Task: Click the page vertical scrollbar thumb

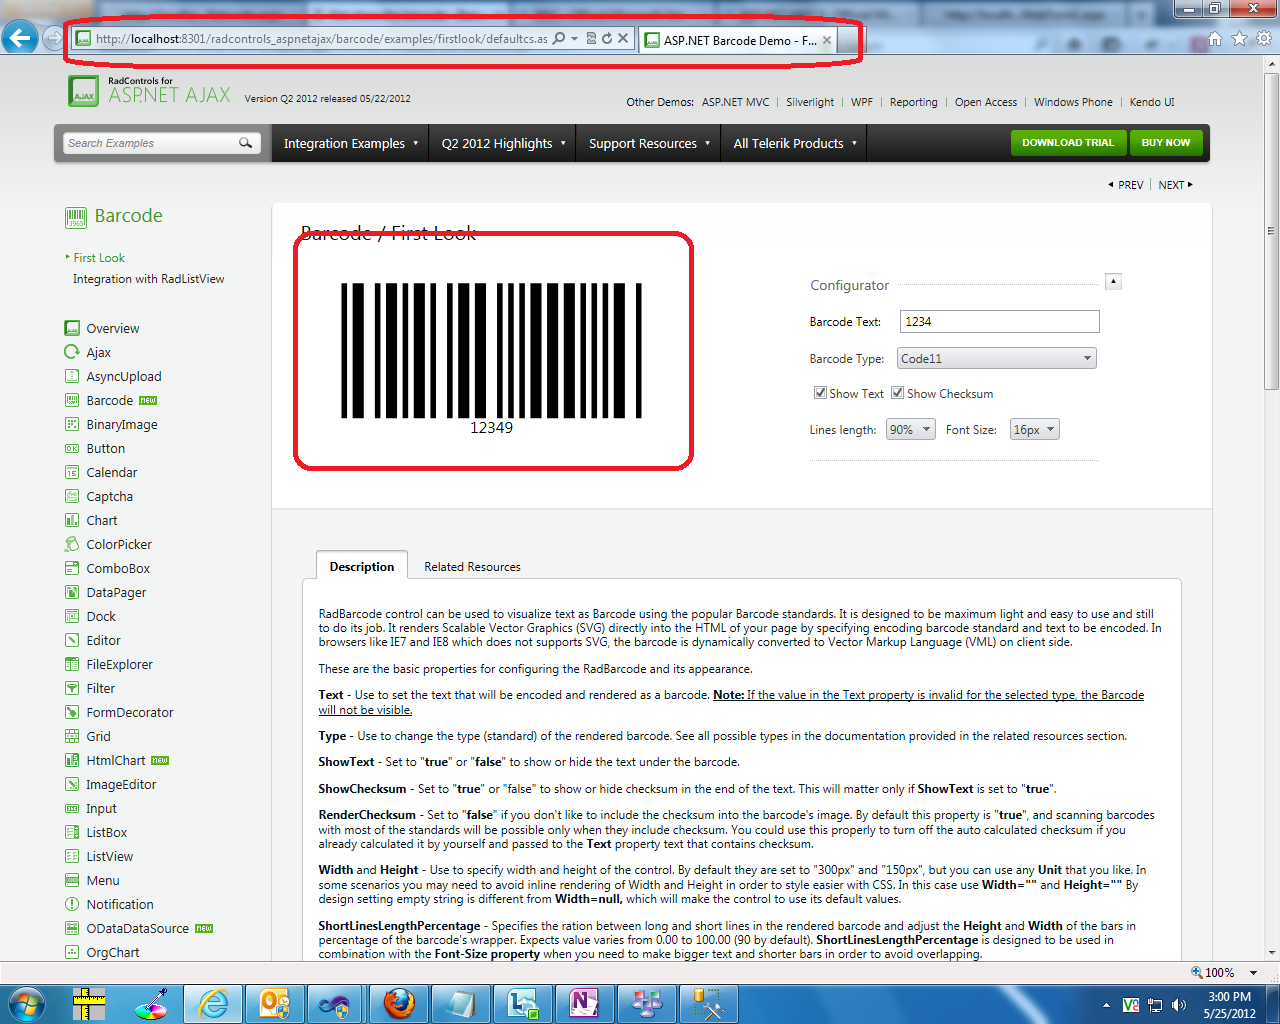Action: 1271,232
